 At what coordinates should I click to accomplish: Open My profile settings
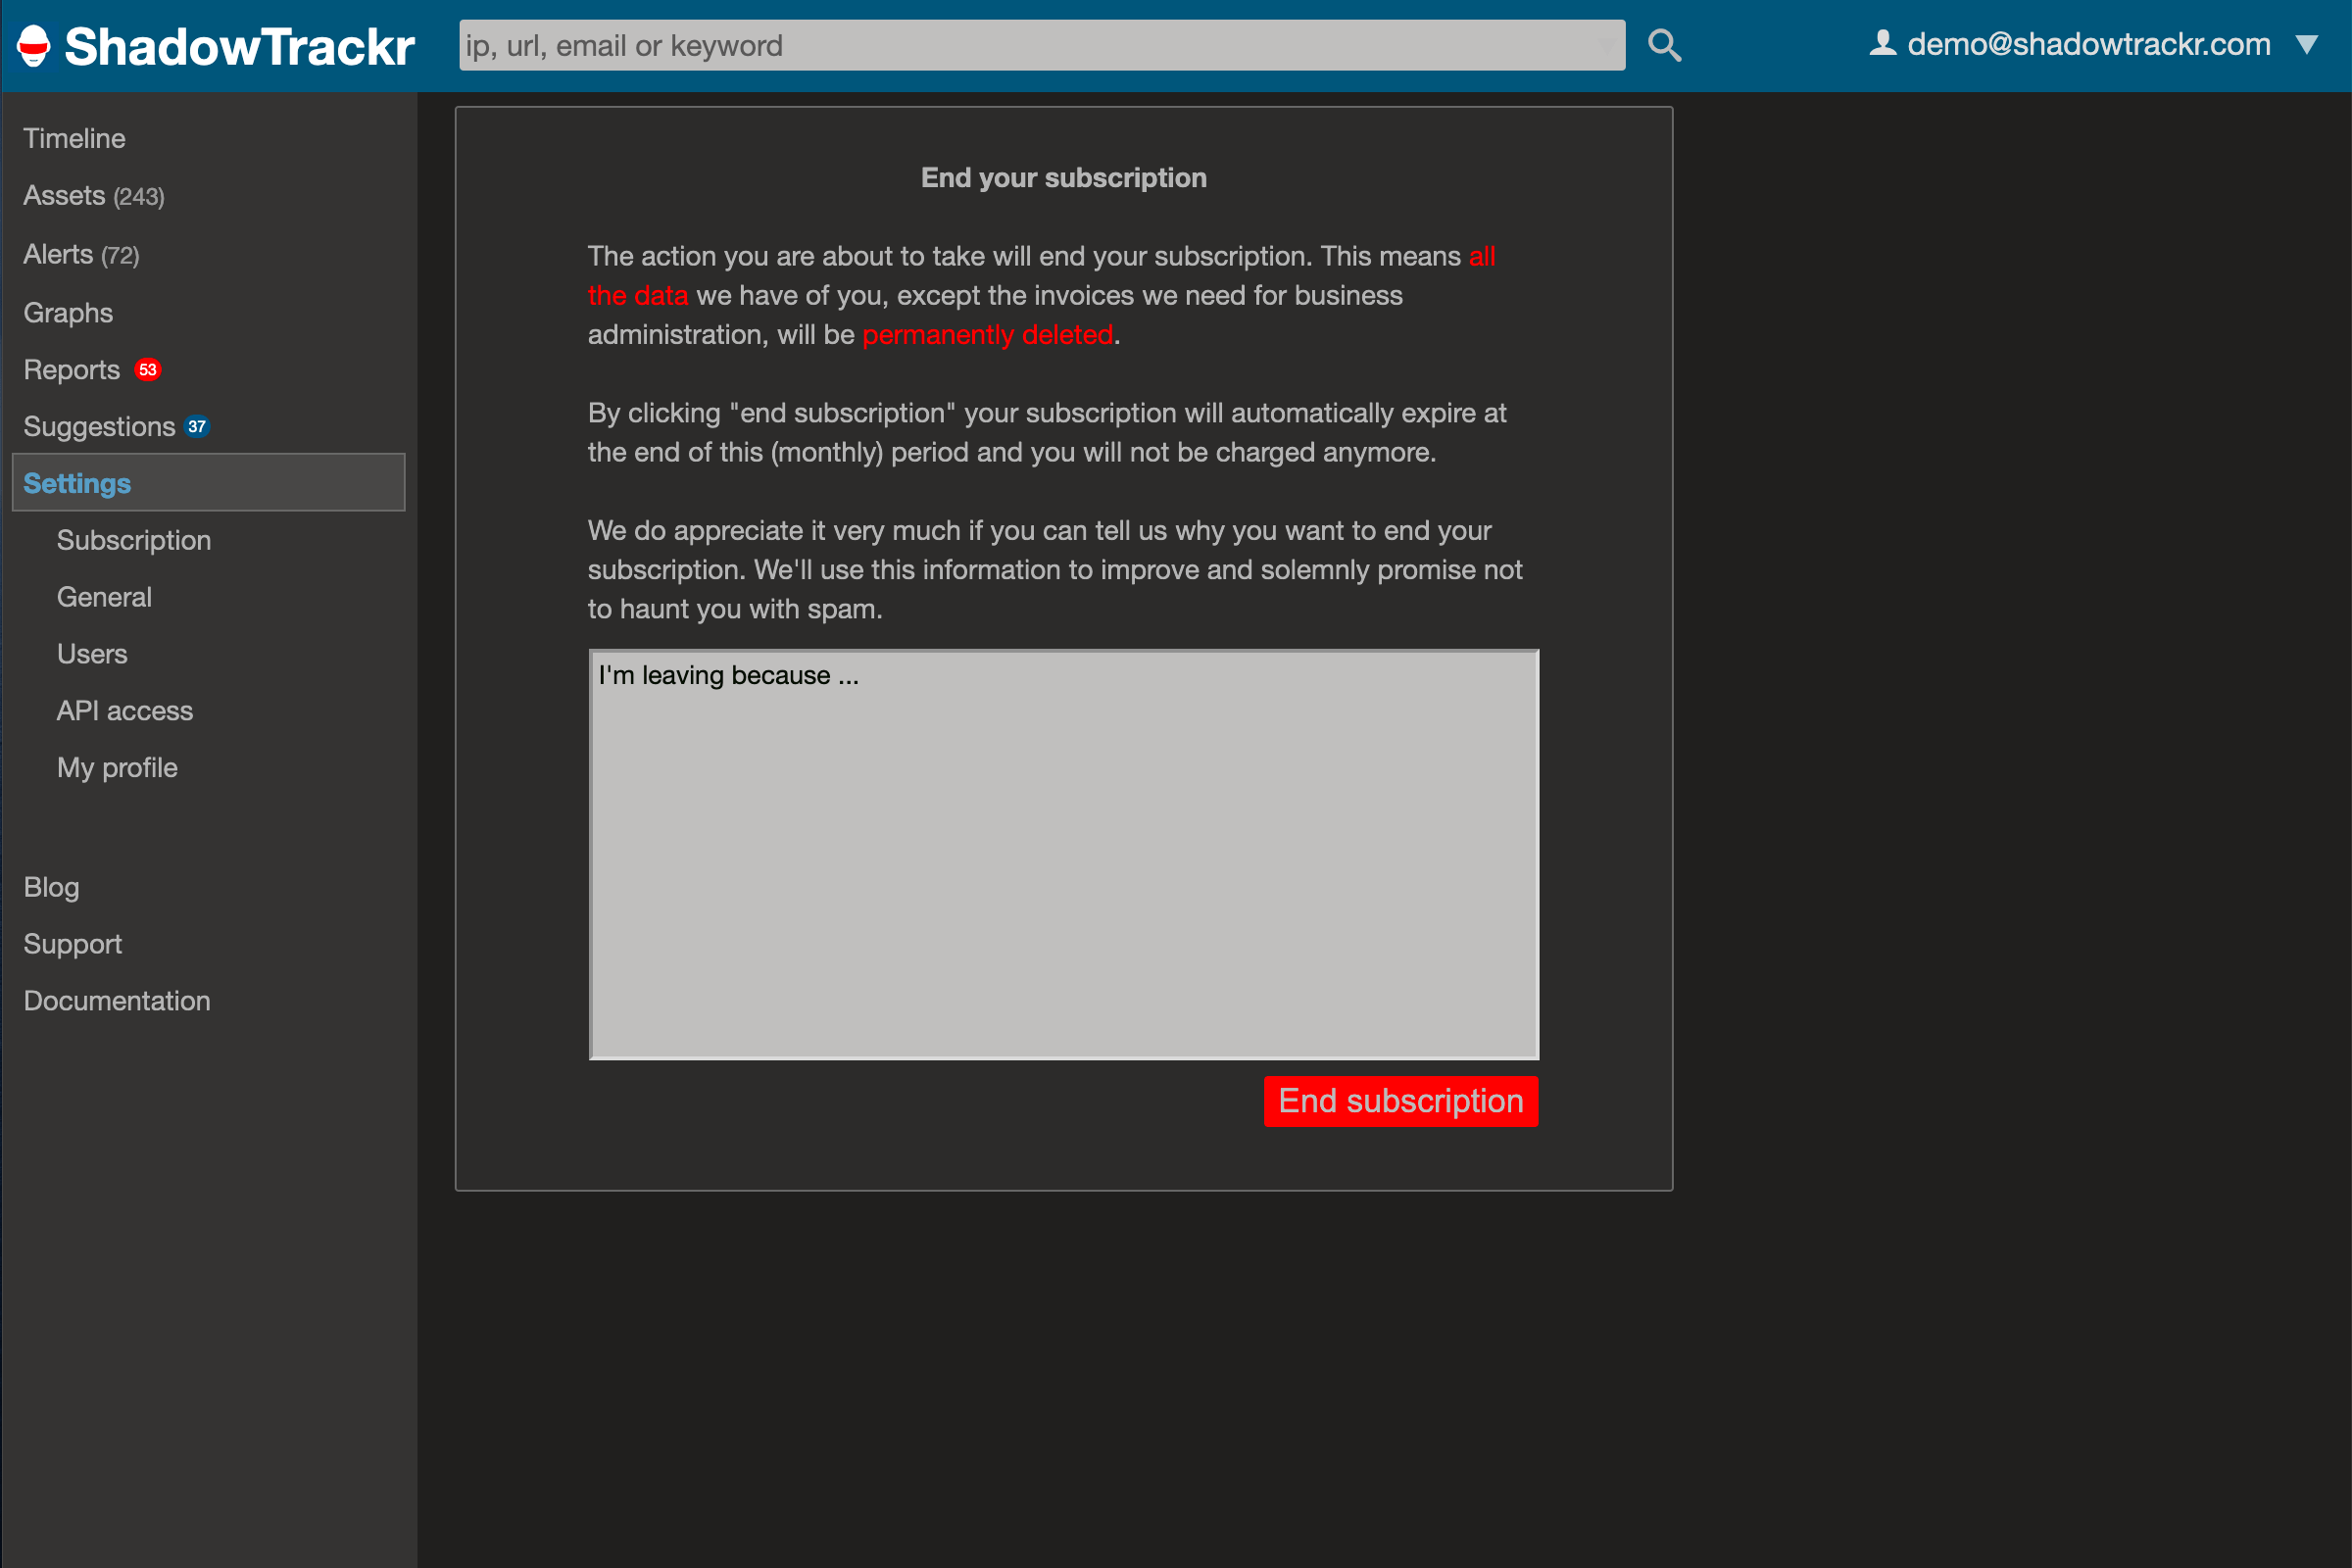click(116, 767)
